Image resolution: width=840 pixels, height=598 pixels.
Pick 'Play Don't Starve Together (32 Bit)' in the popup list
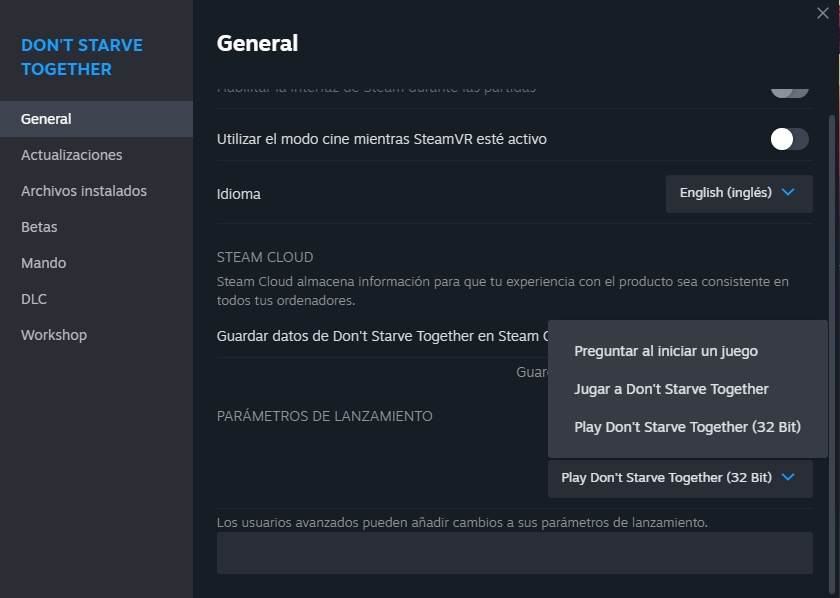click(x=687, y=427)
